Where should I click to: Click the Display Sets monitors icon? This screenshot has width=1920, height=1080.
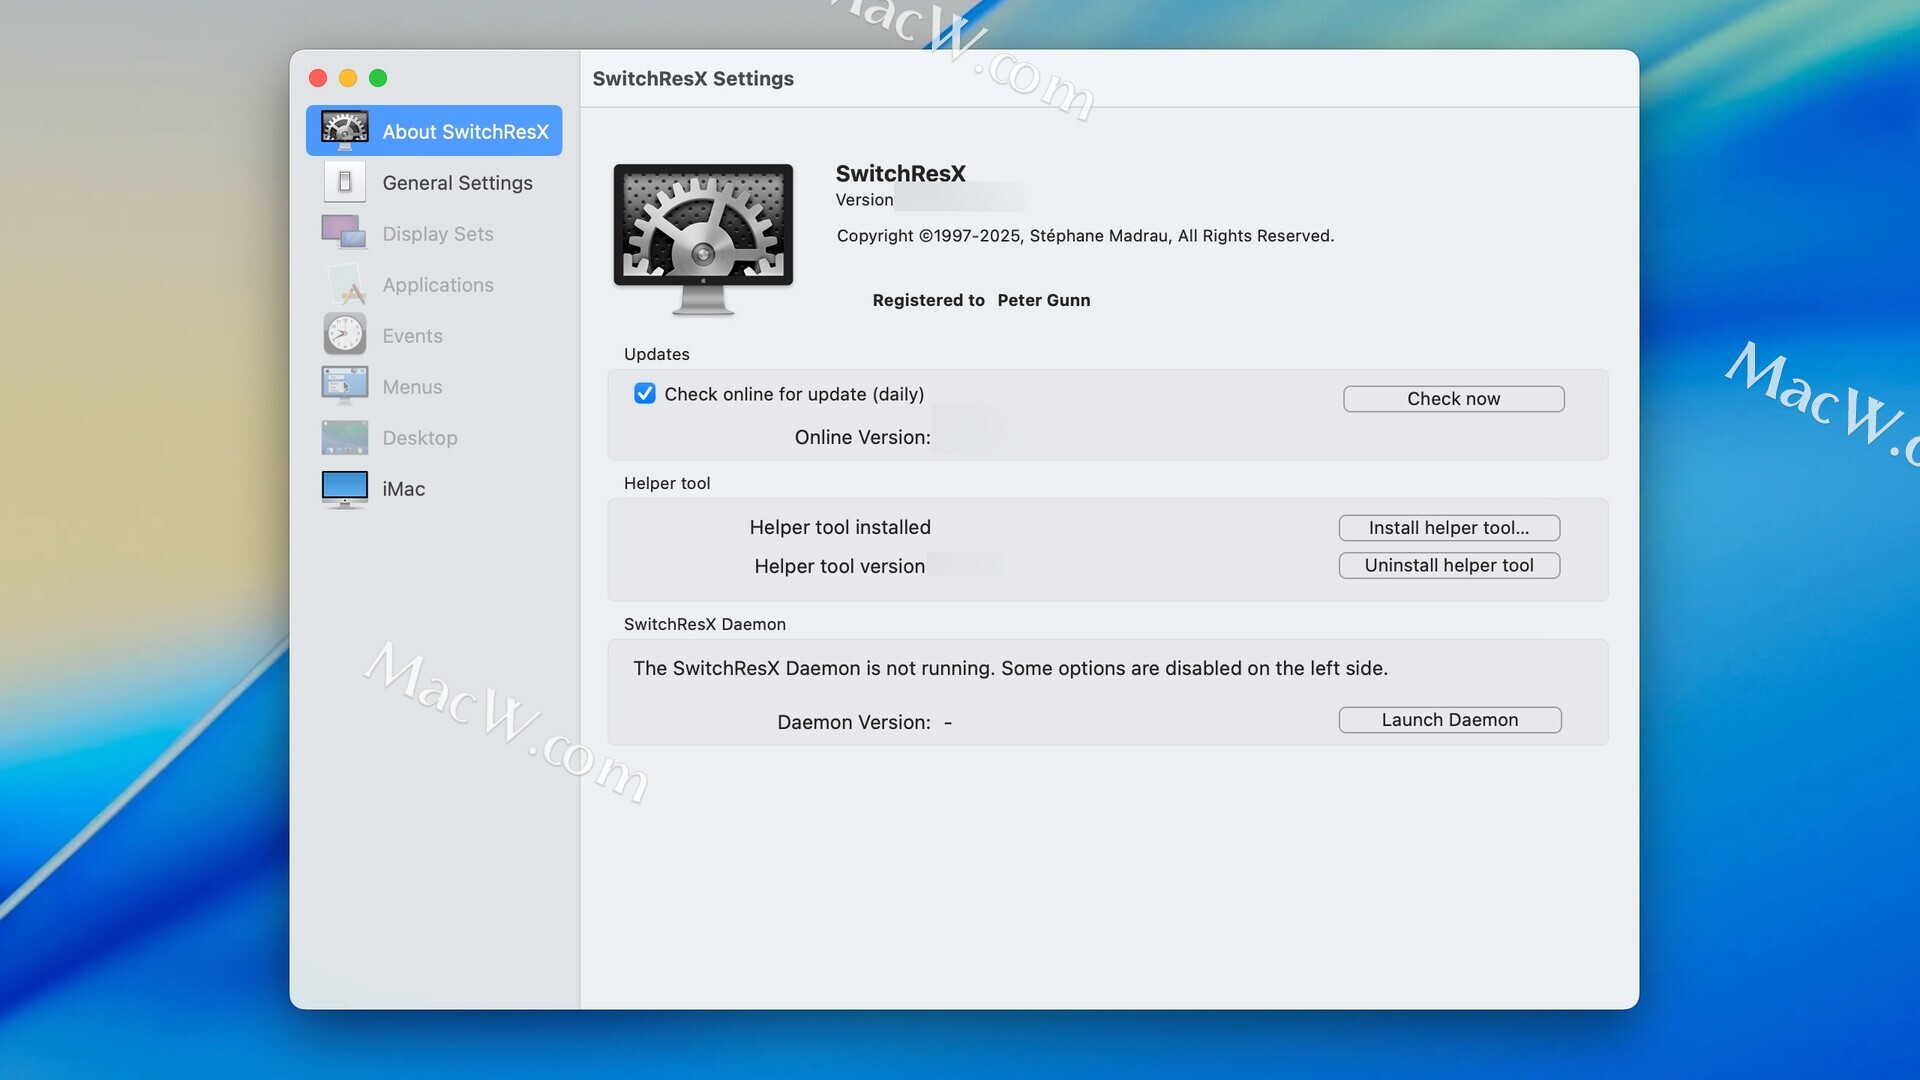pyautogui.click(x=344, y=233)
